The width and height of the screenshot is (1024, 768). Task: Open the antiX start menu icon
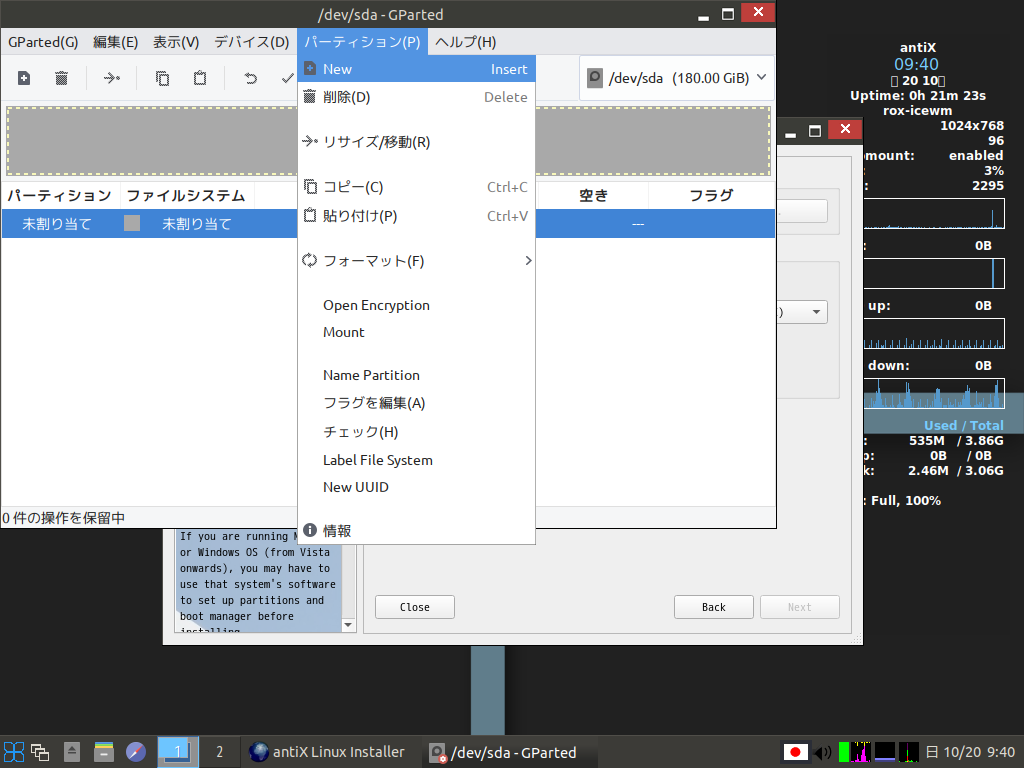tap(14, 752)
